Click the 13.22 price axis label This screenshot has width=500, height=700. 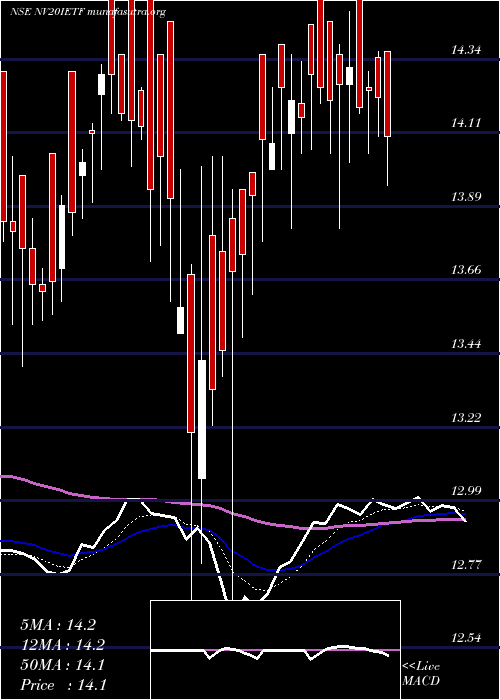click(x=466, y=417)
